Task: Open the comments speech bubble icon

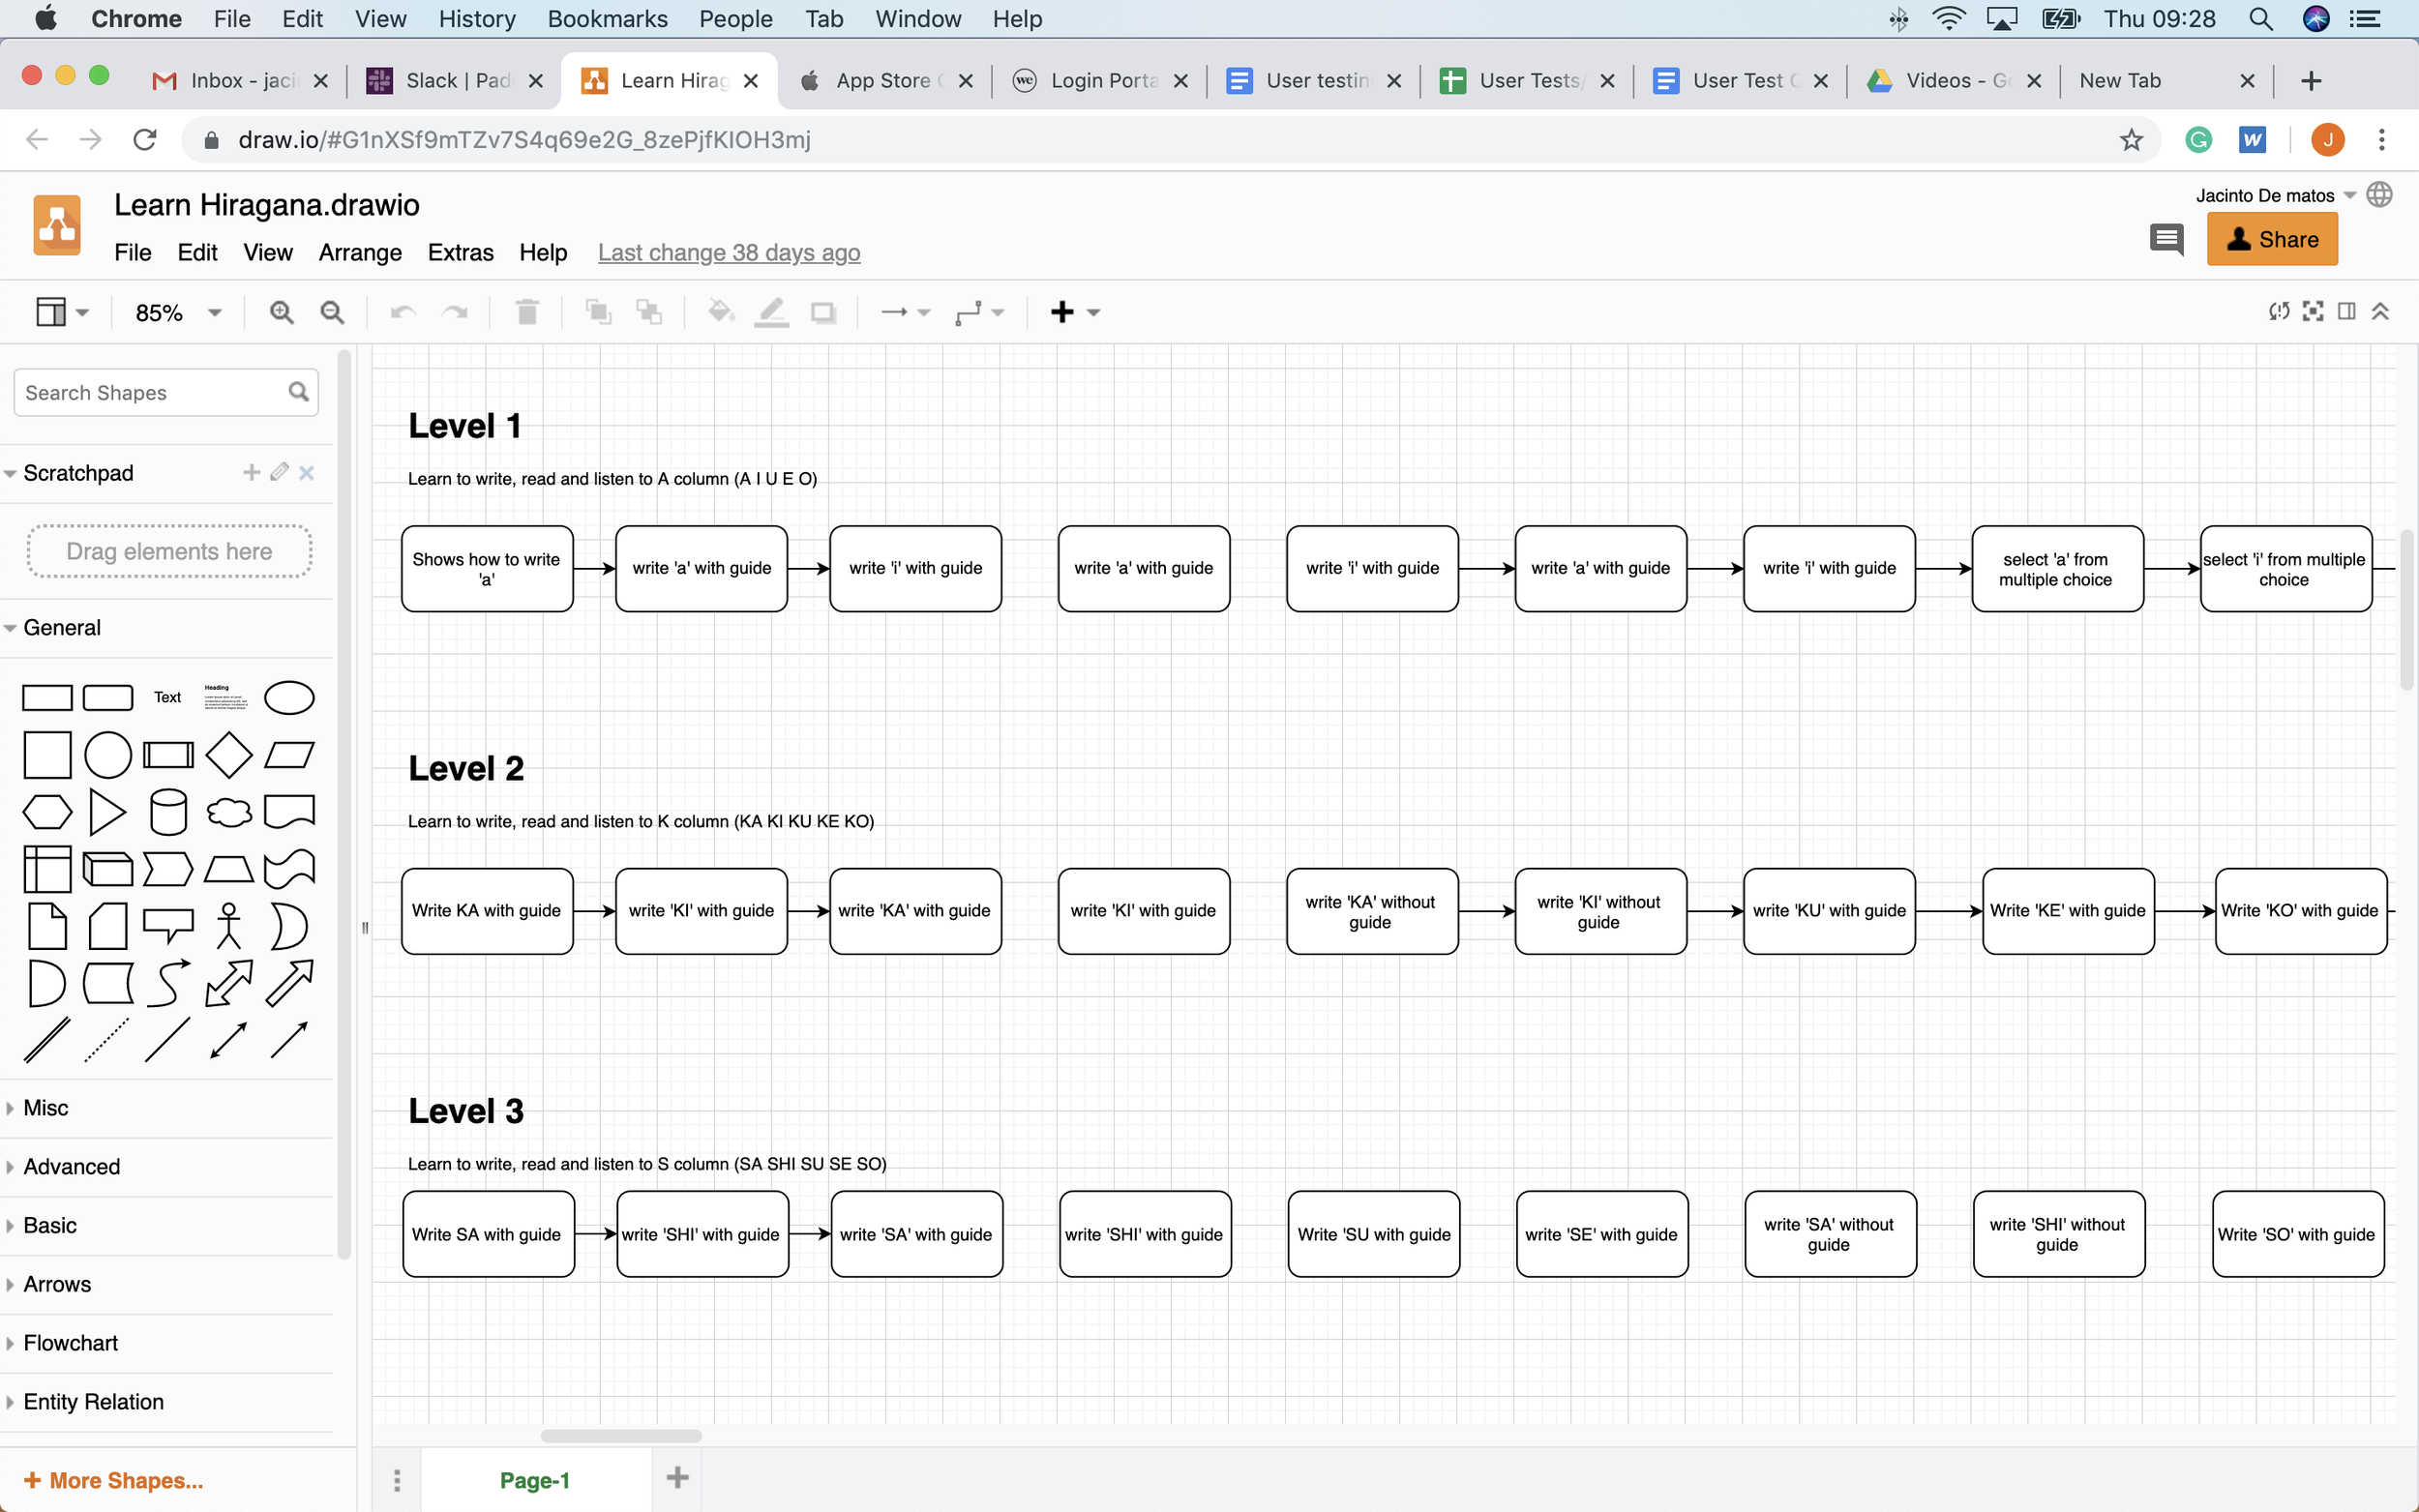Action: (x=2166, y=239)
